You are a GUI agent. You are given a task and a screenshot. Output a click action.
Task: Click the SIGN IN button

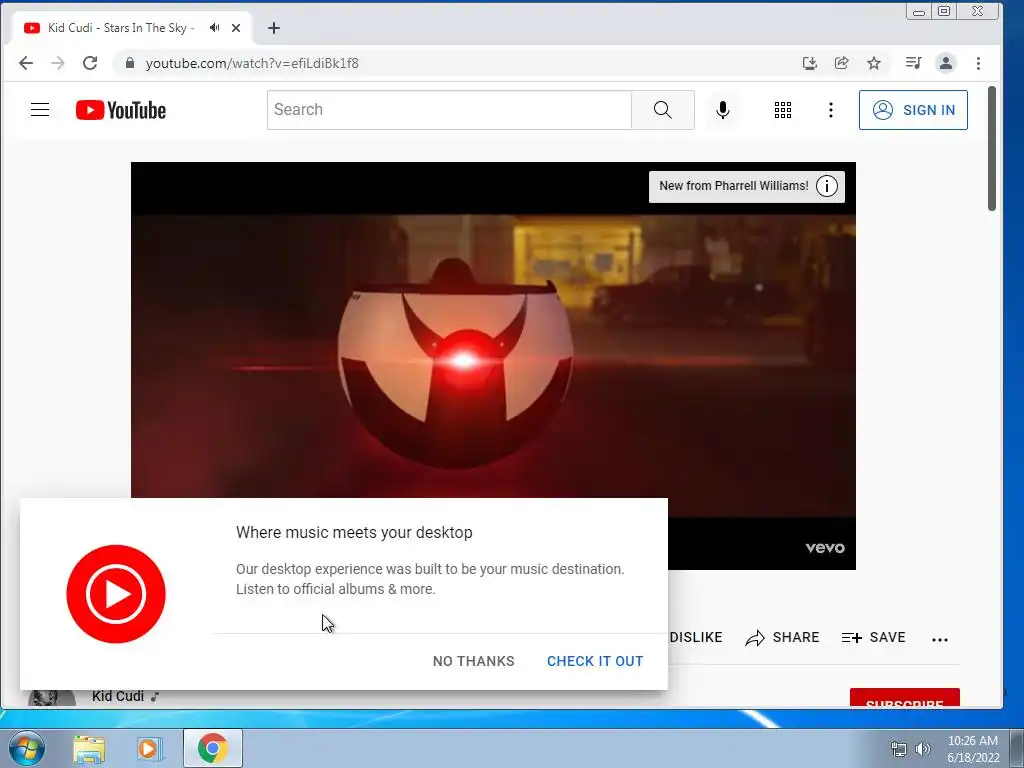point(913,110)
